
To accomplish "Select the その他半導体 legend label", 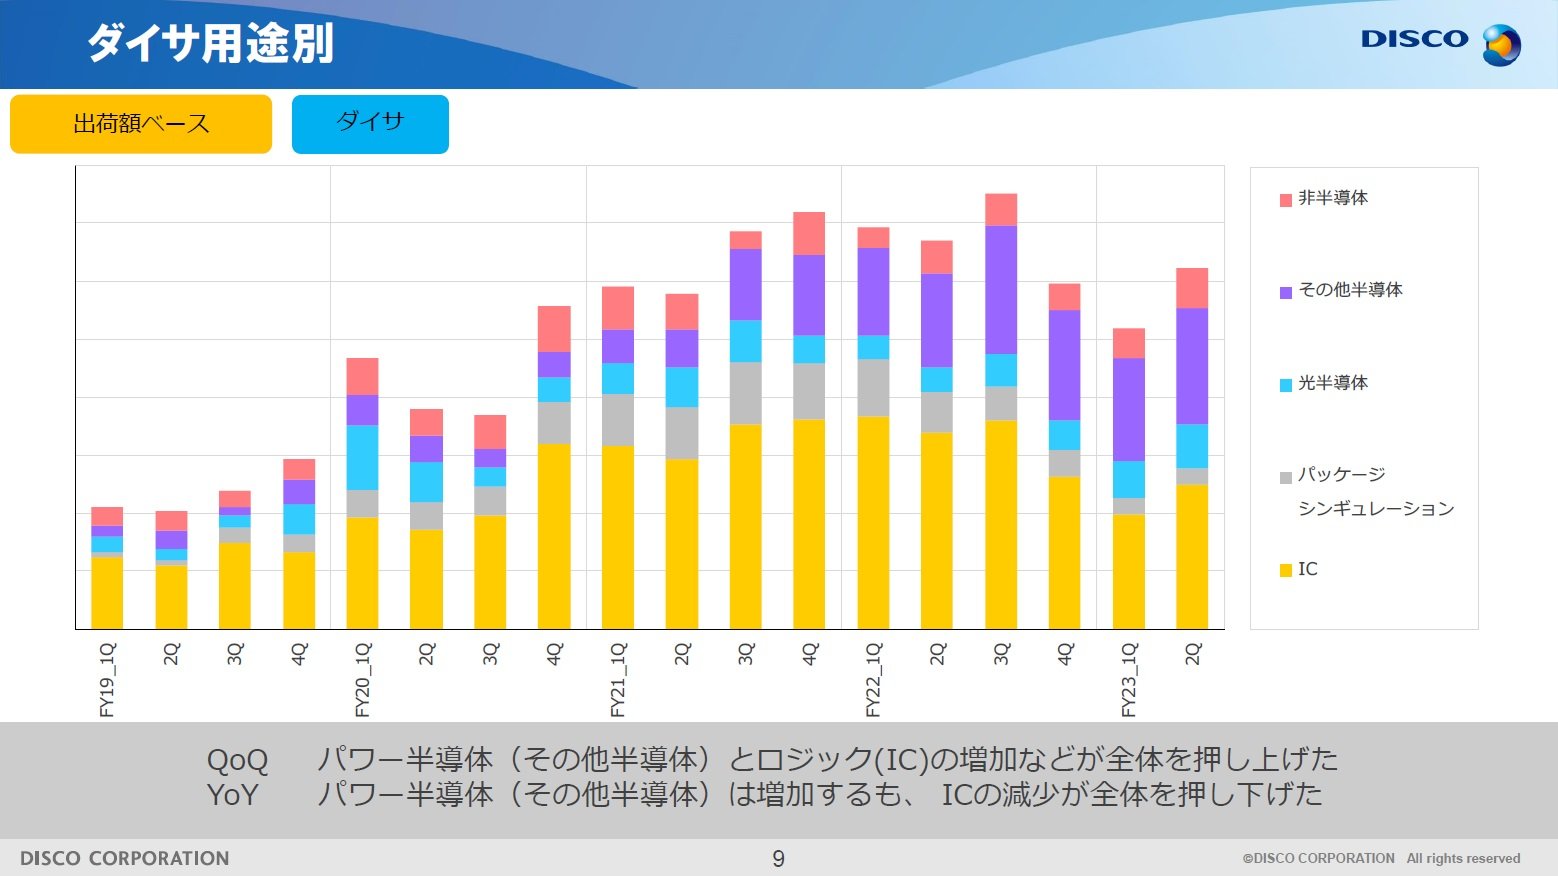I will [x=1350, y=290].
